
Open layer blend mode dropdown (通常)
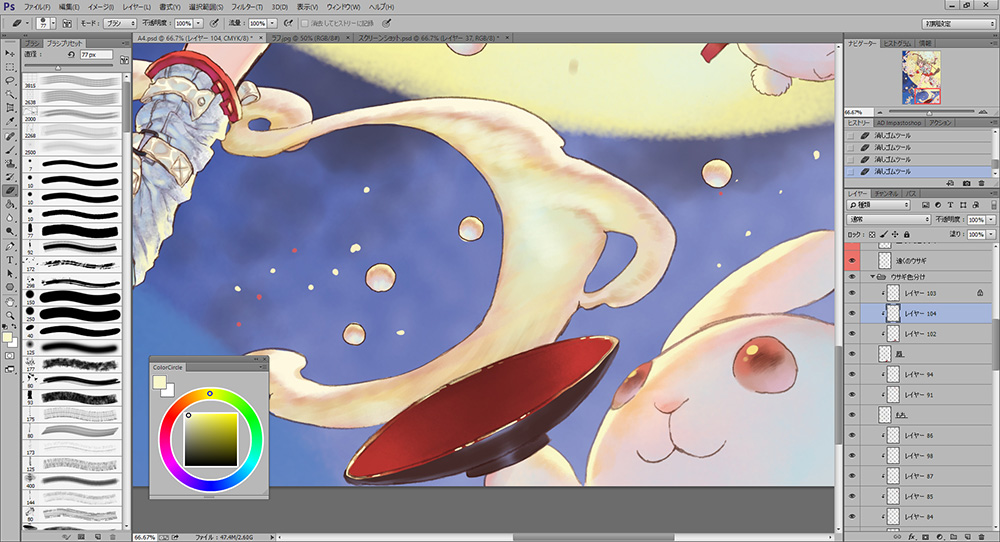(x=889, y=219)
